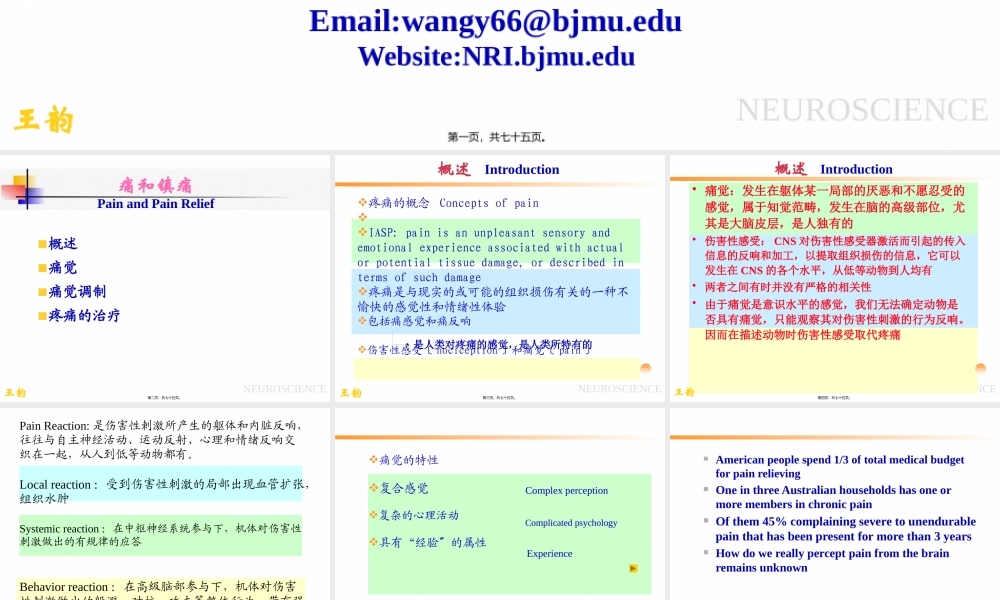This screenshot has width=1000, height=600.
Task: Click the 第一页，共七十五页 page indicator
Action: point(497,138)
